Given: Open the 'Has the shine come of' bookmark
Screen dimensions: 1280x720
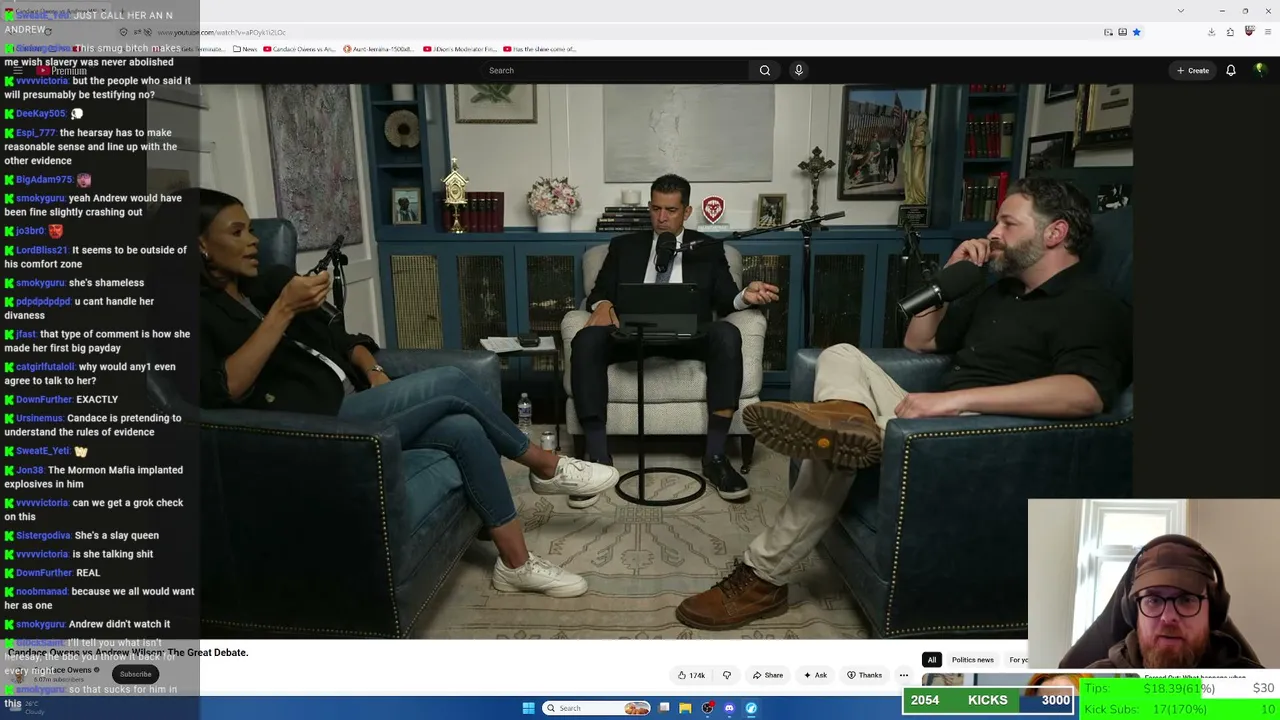Looking at the screenshot, I should [x=540, y=49].
